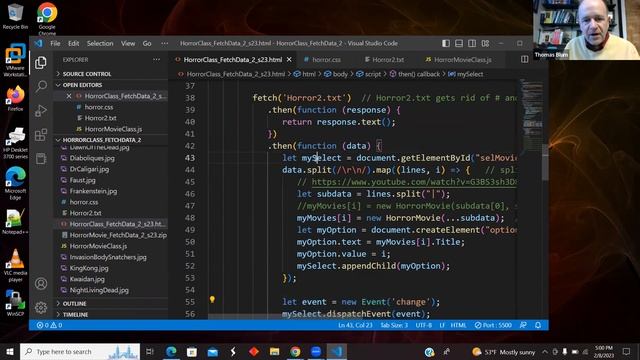Open Frankenstein.jpg in the file tree

(x=93, y=191)
